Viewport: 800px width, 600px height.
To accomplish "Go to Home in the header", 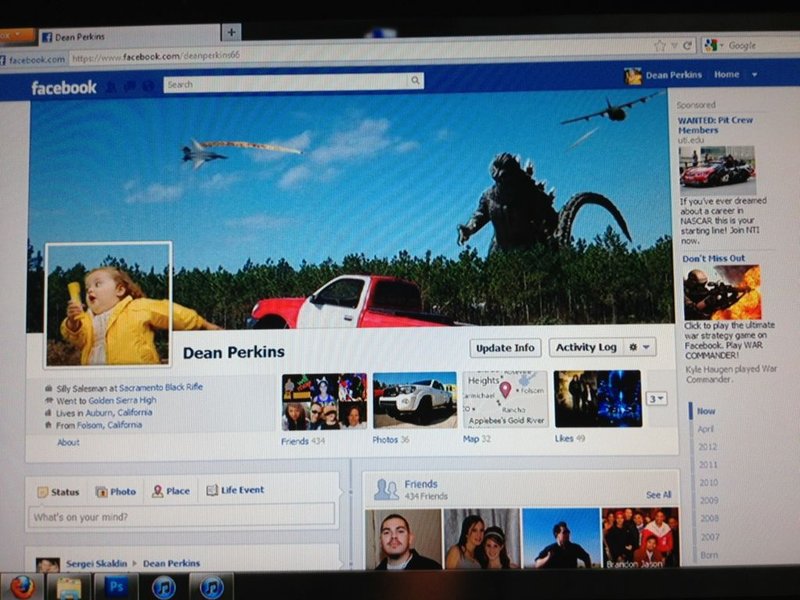I will click(x=727, y=74).
